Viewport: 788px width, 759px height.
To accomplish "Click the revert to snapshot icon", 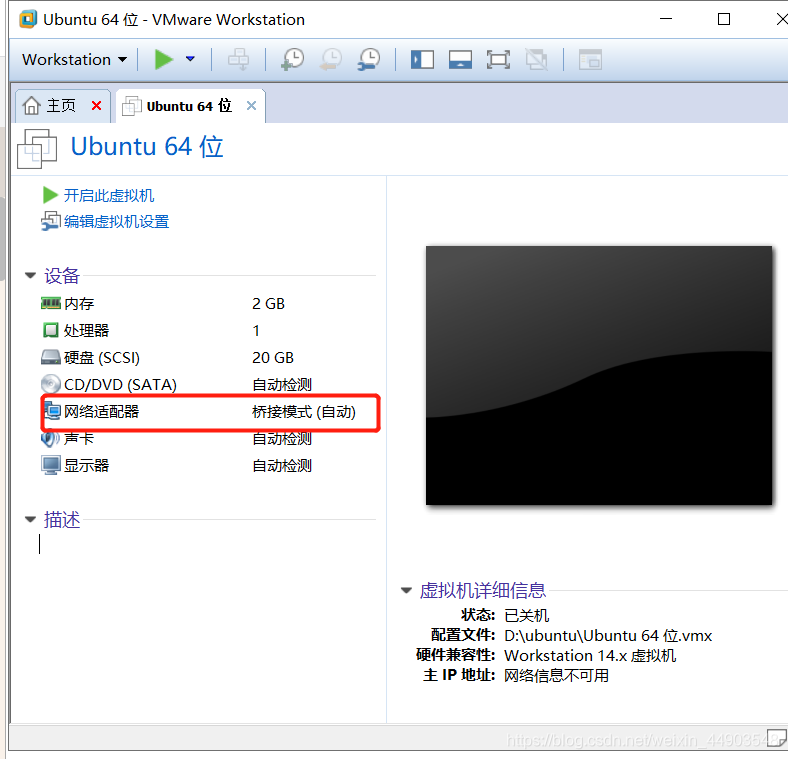I will coord(331,59).
